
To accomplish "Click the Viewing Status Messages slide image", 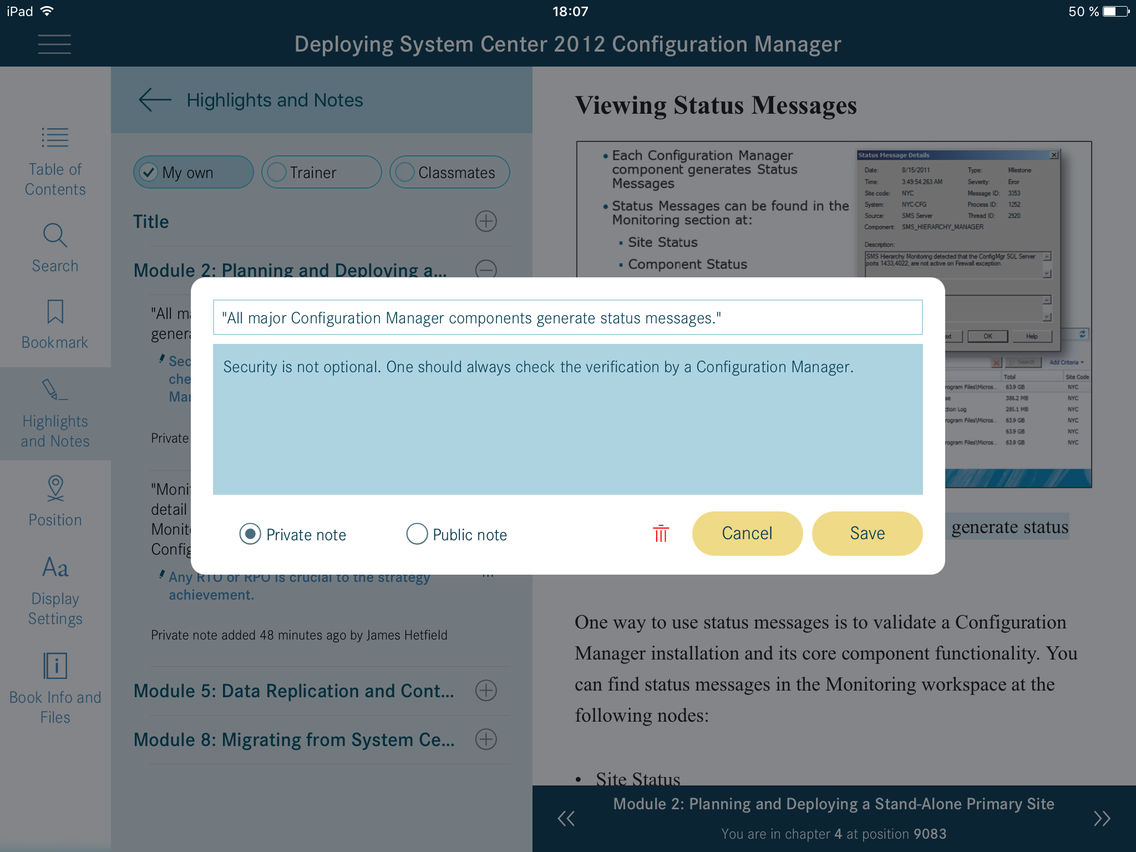I will 834,314.
